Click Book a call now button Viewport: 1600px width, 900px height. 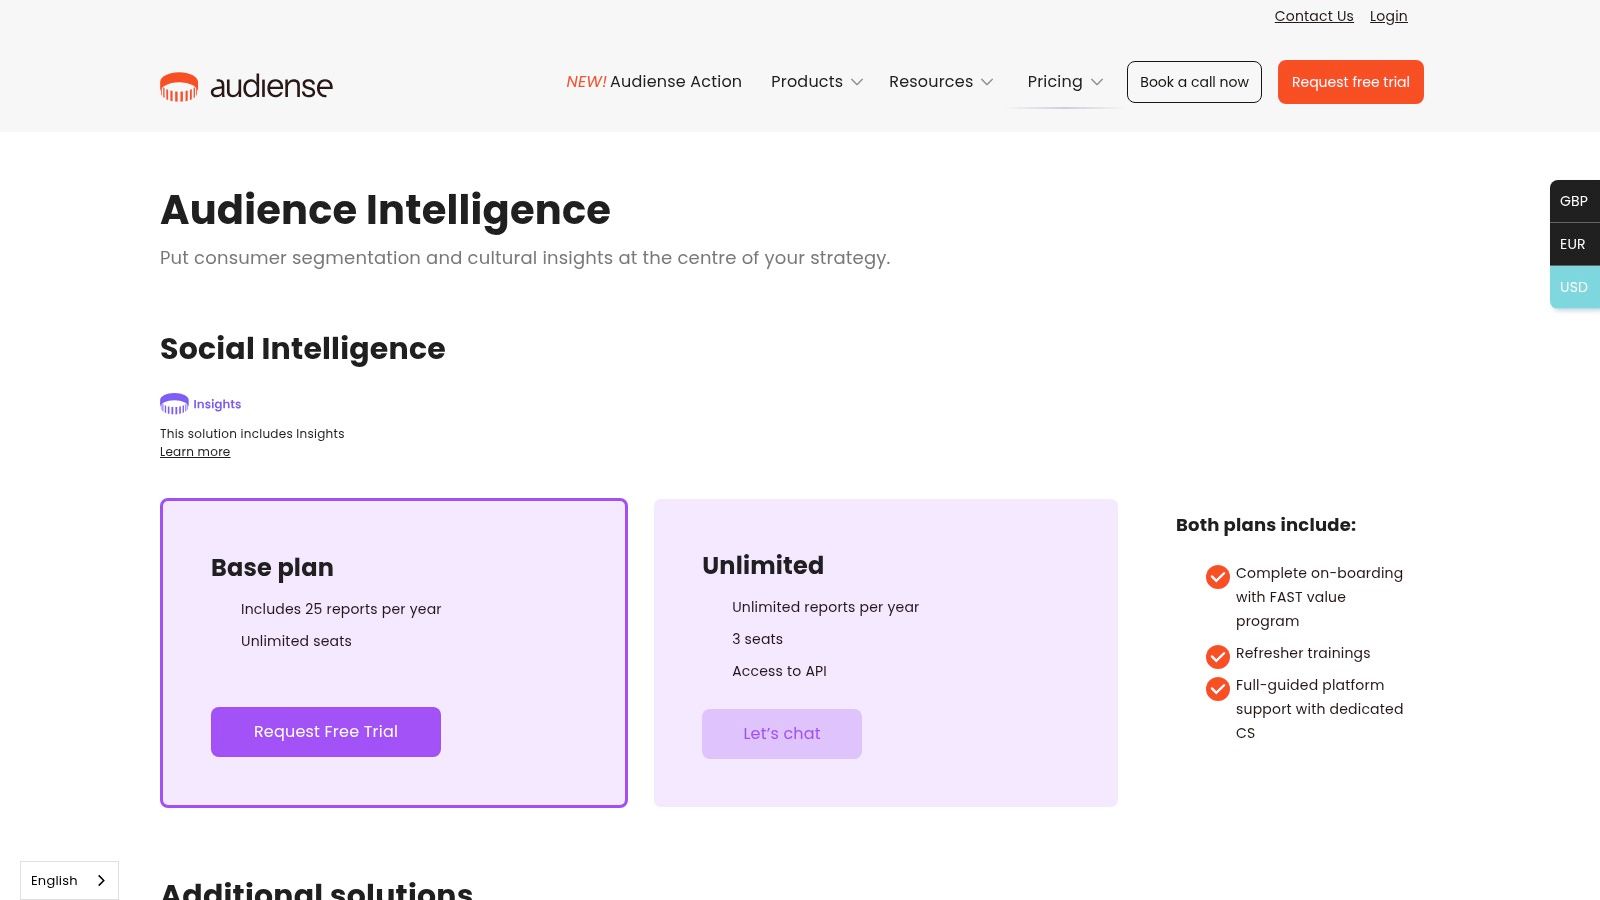click(1194, 82)
